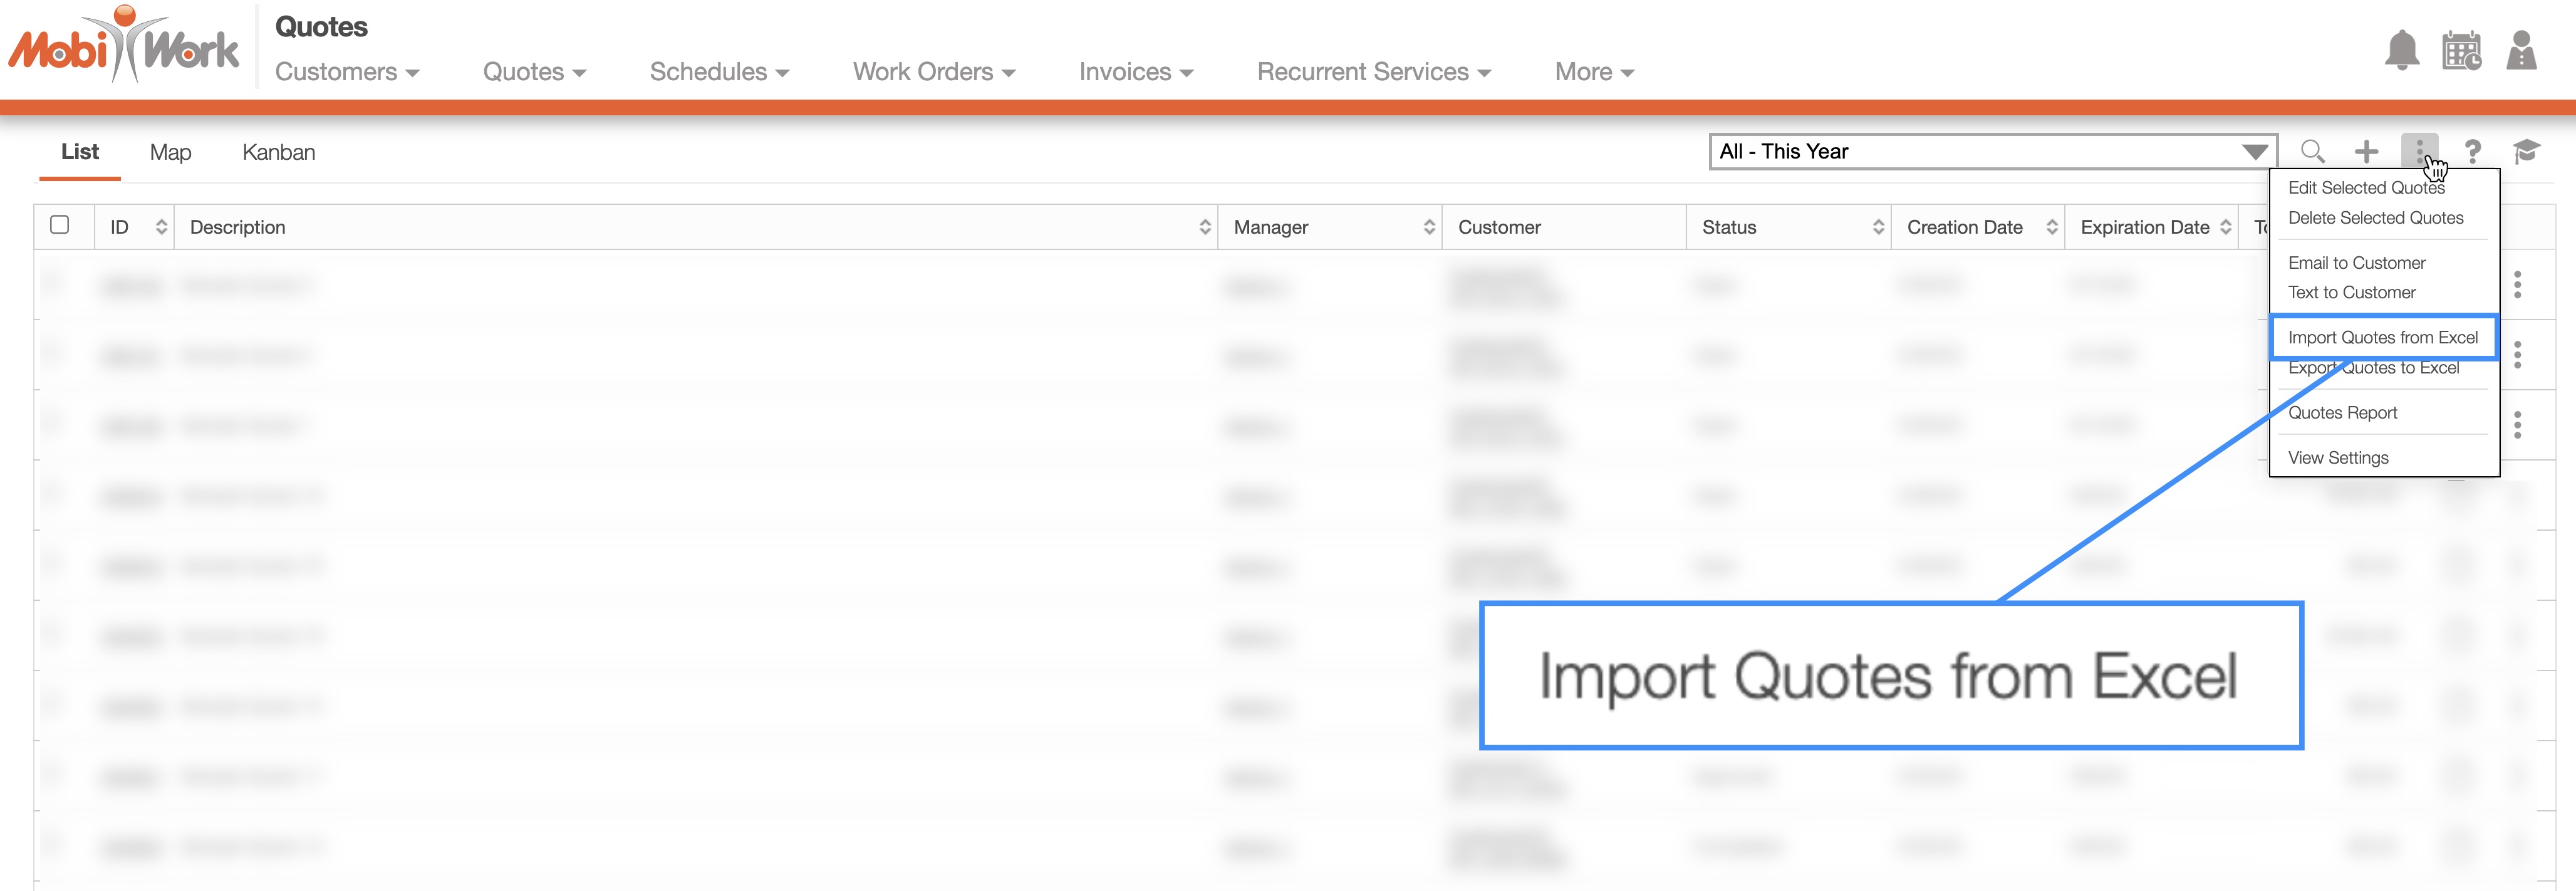Sort by Expiration Date column arrows

point(2225,227)
